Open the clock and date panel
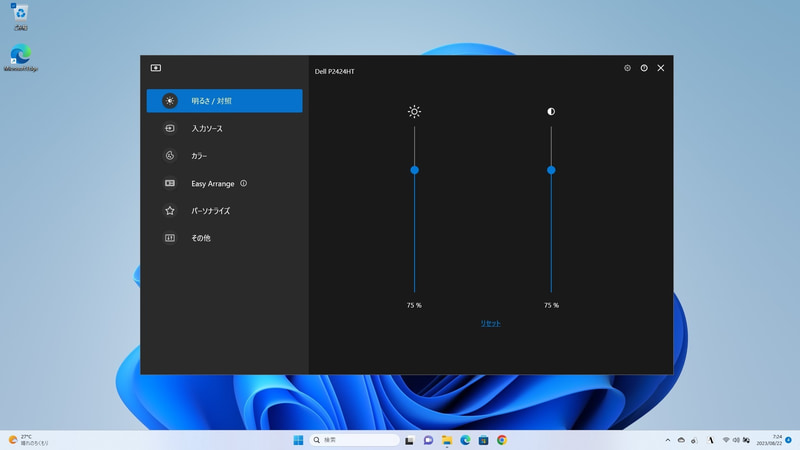800x450 pixels. 769,440
